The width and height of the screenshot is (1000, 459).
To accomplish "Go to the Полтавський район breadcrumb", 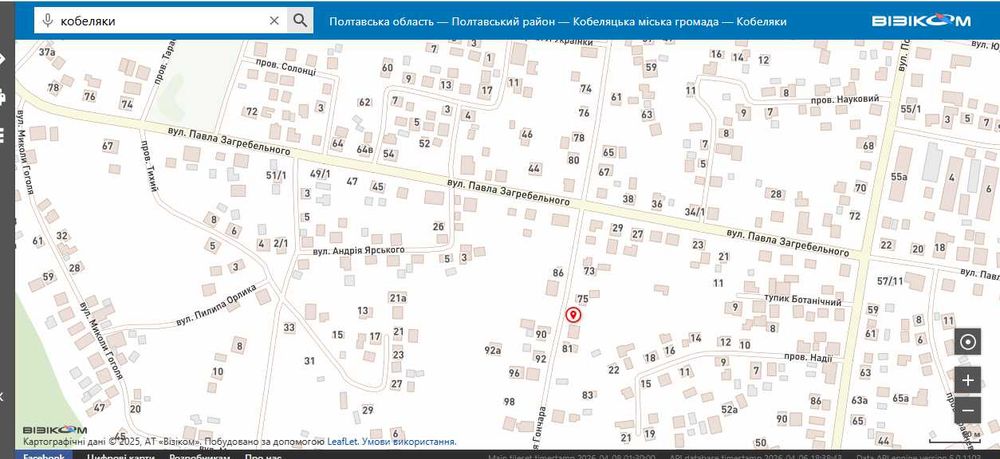I will coord(503,22).
